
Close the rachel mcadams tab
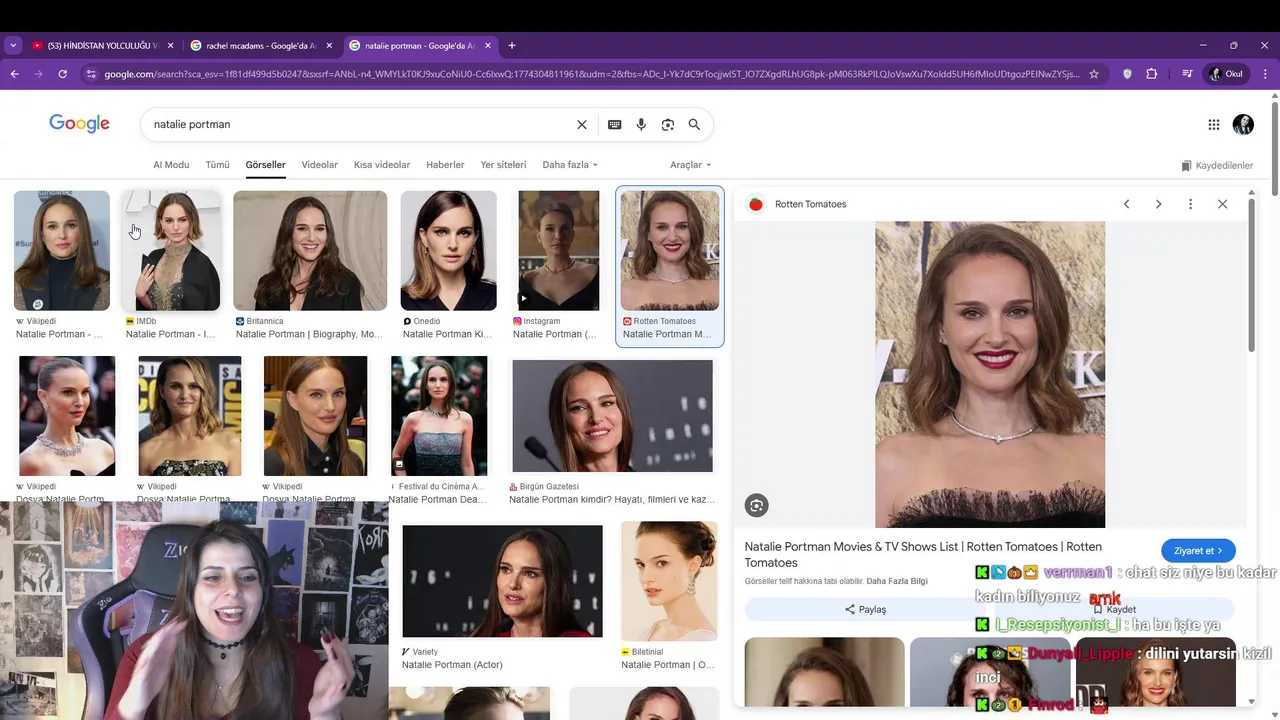point(328,46)
